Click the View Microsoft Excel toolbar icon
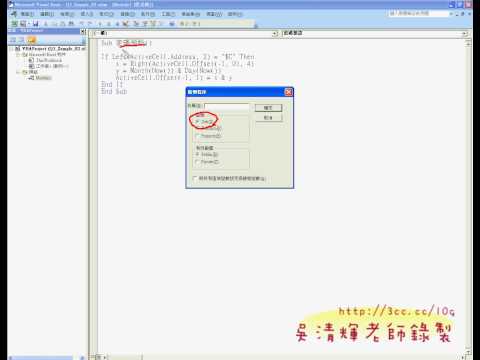This screenshot has width=480, height=360. click(x=14, y=24)
